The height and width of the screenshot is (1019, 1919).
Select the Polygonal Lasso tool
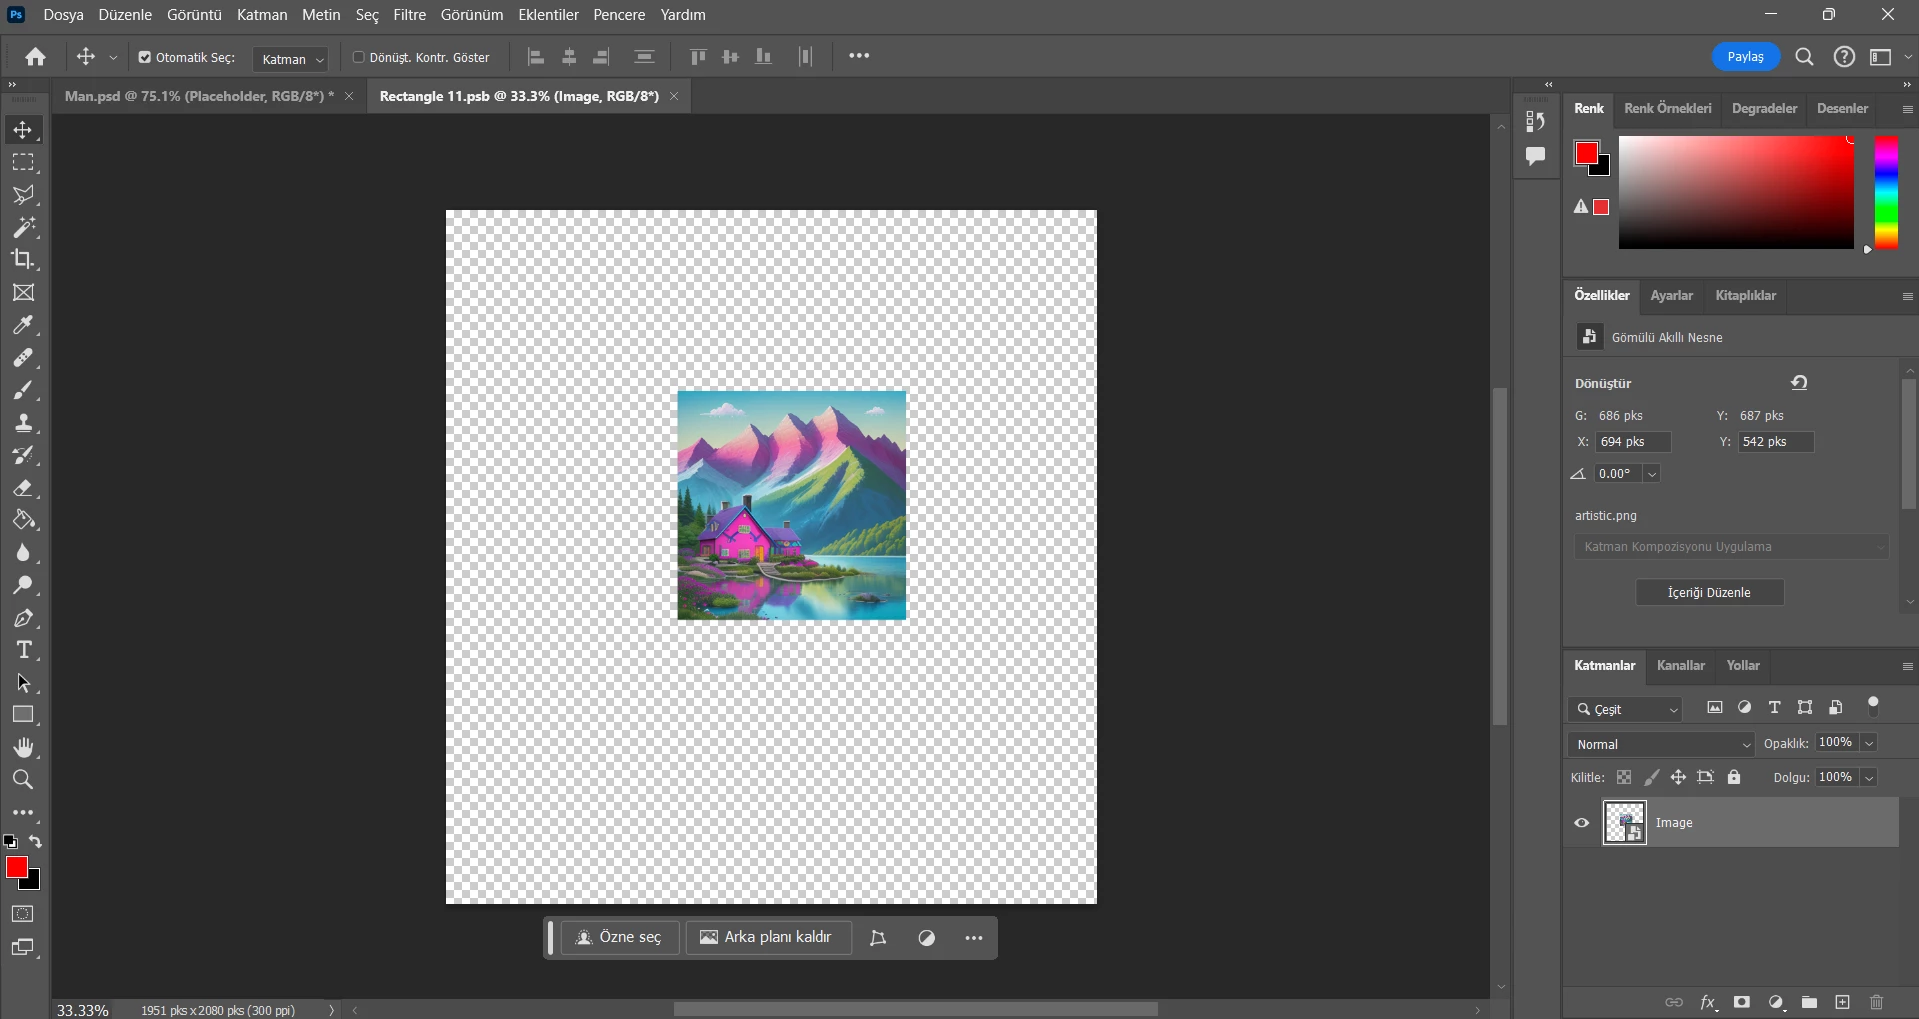[x=23, y=195]
